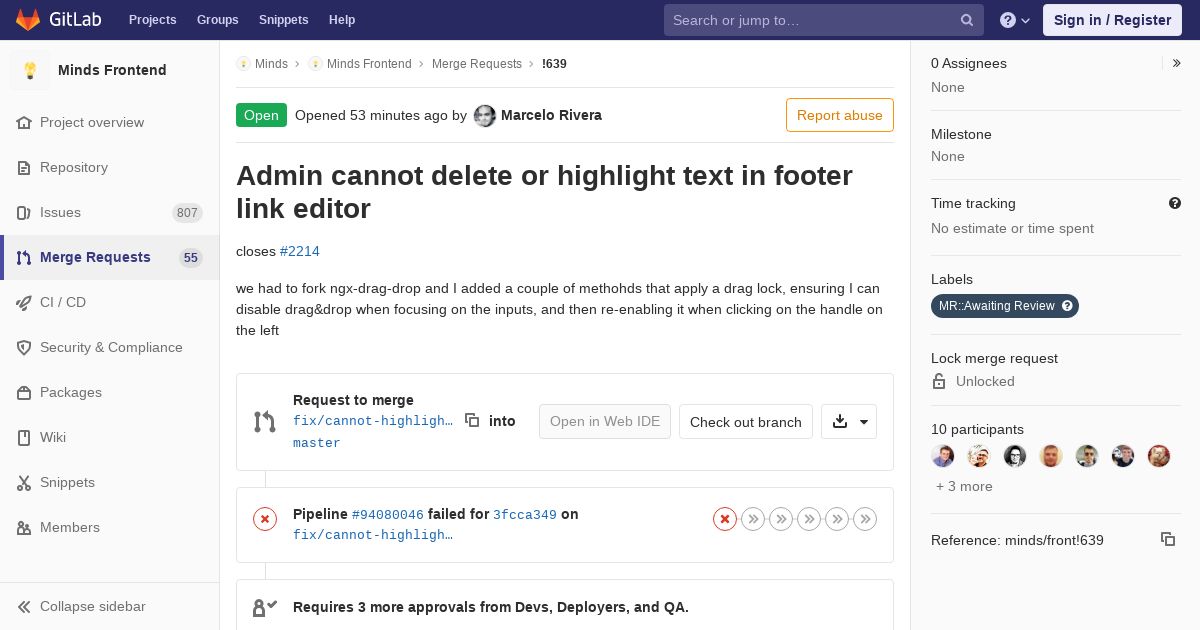Image resolution: width=1200 pixels, height=630 pixels.
Task: Click the last participant avatar in row
Action: (x=1159, y=456)
